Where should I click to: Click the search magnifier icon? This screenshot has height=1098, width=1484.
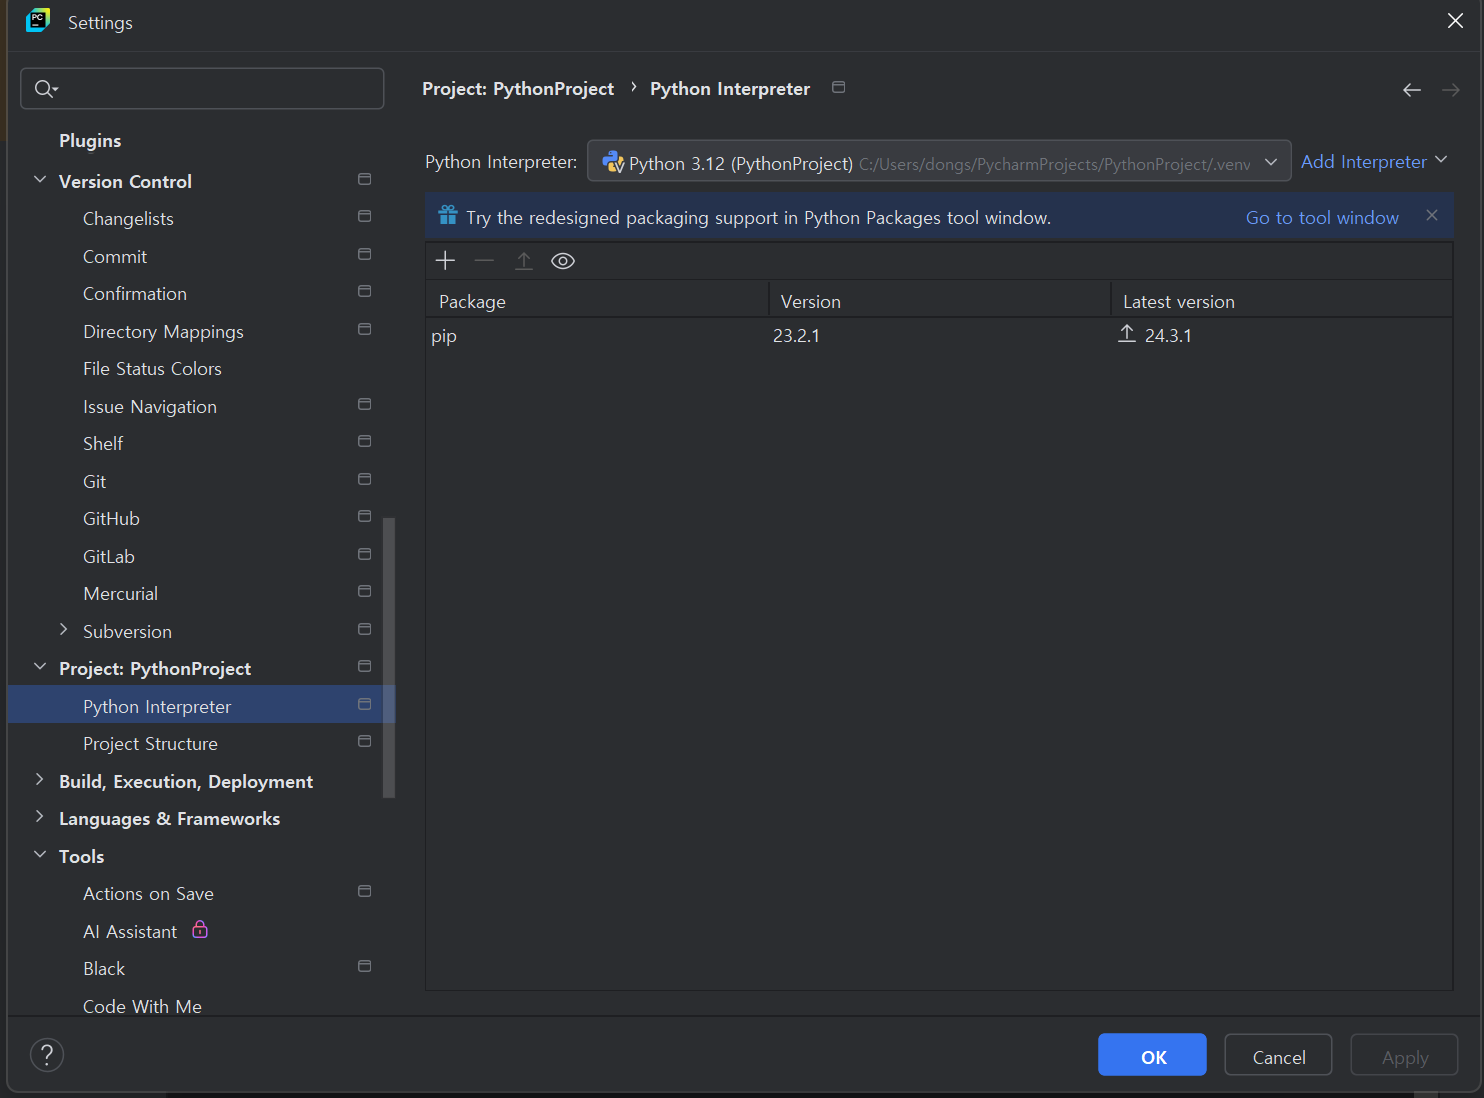tap(43, 89)
